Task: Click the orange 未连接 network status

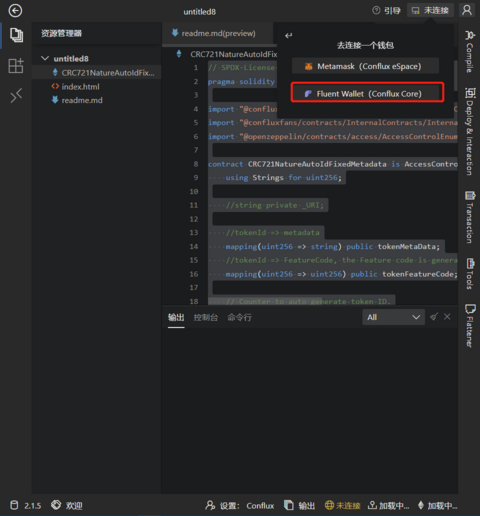Action: pos(342,506)
